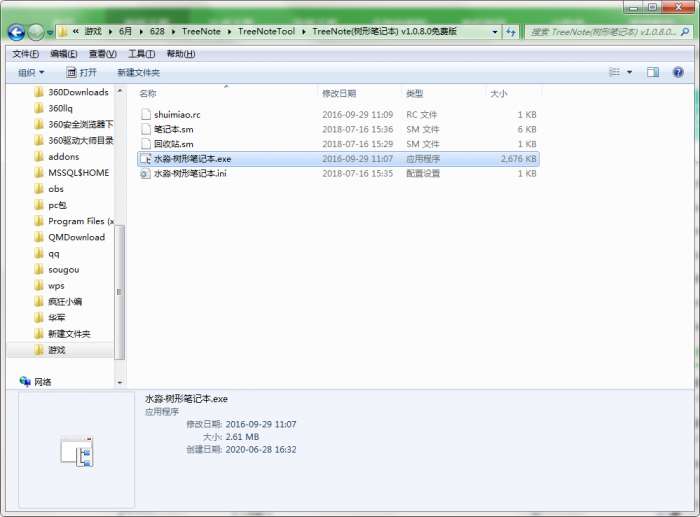Click the 回收站.sm file name
The image size is (700, 517).
click(174, 144)
